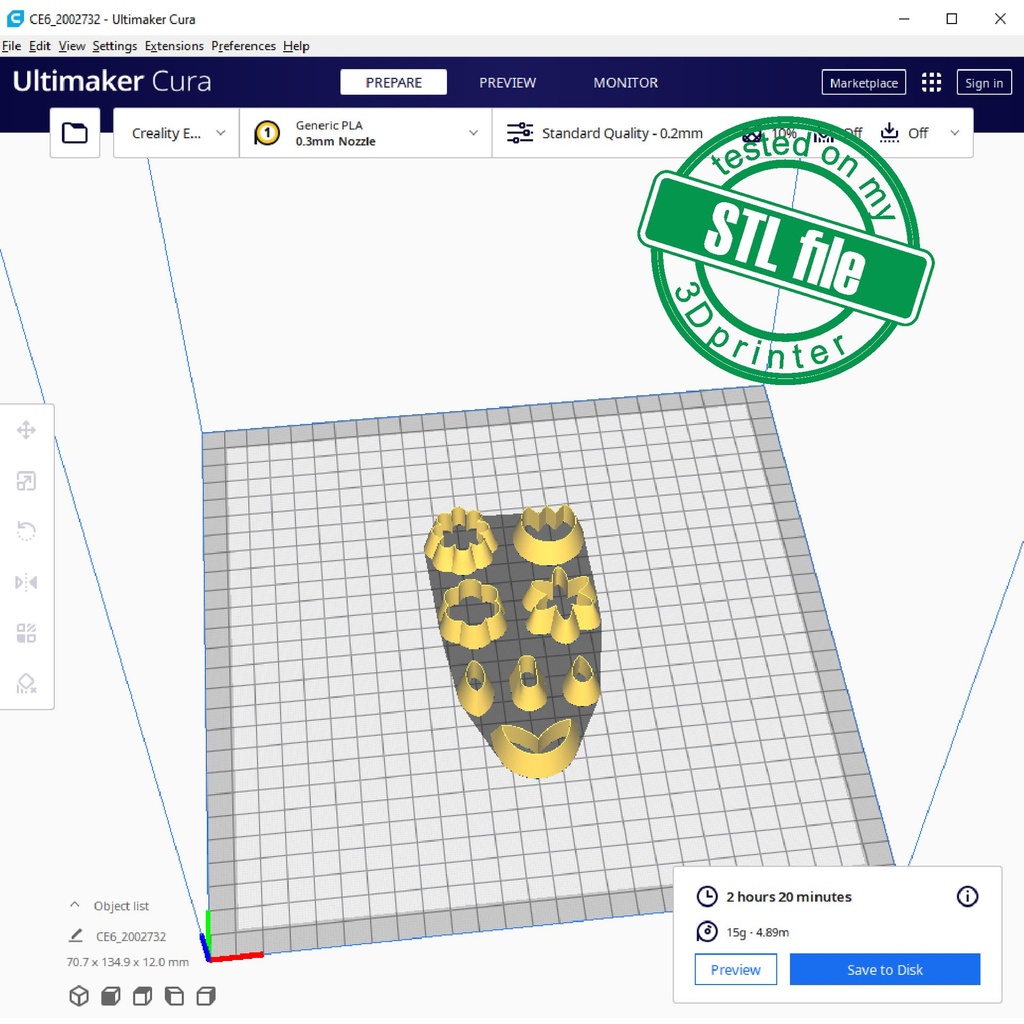This screenshot has height=1024, width=1024.
Task: Select the Scale tool in left toolbar
Action: coord(26,482)
